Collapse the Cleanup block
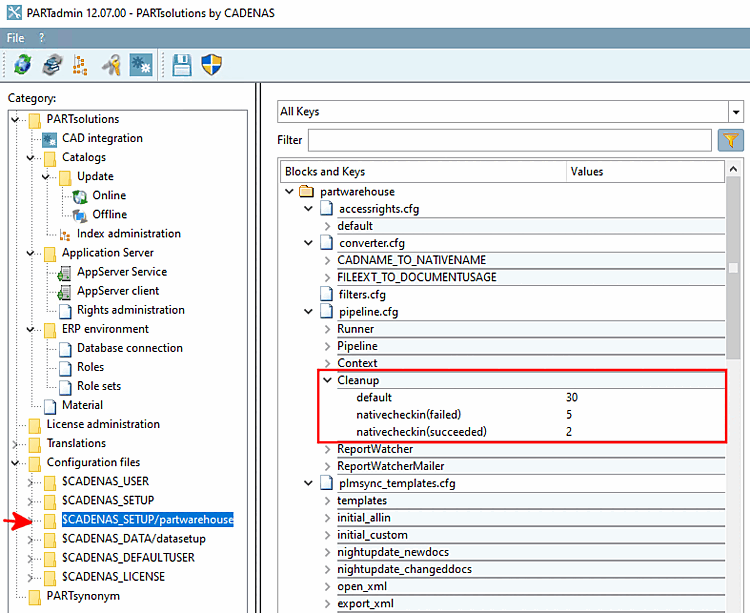 coord(327,380)
